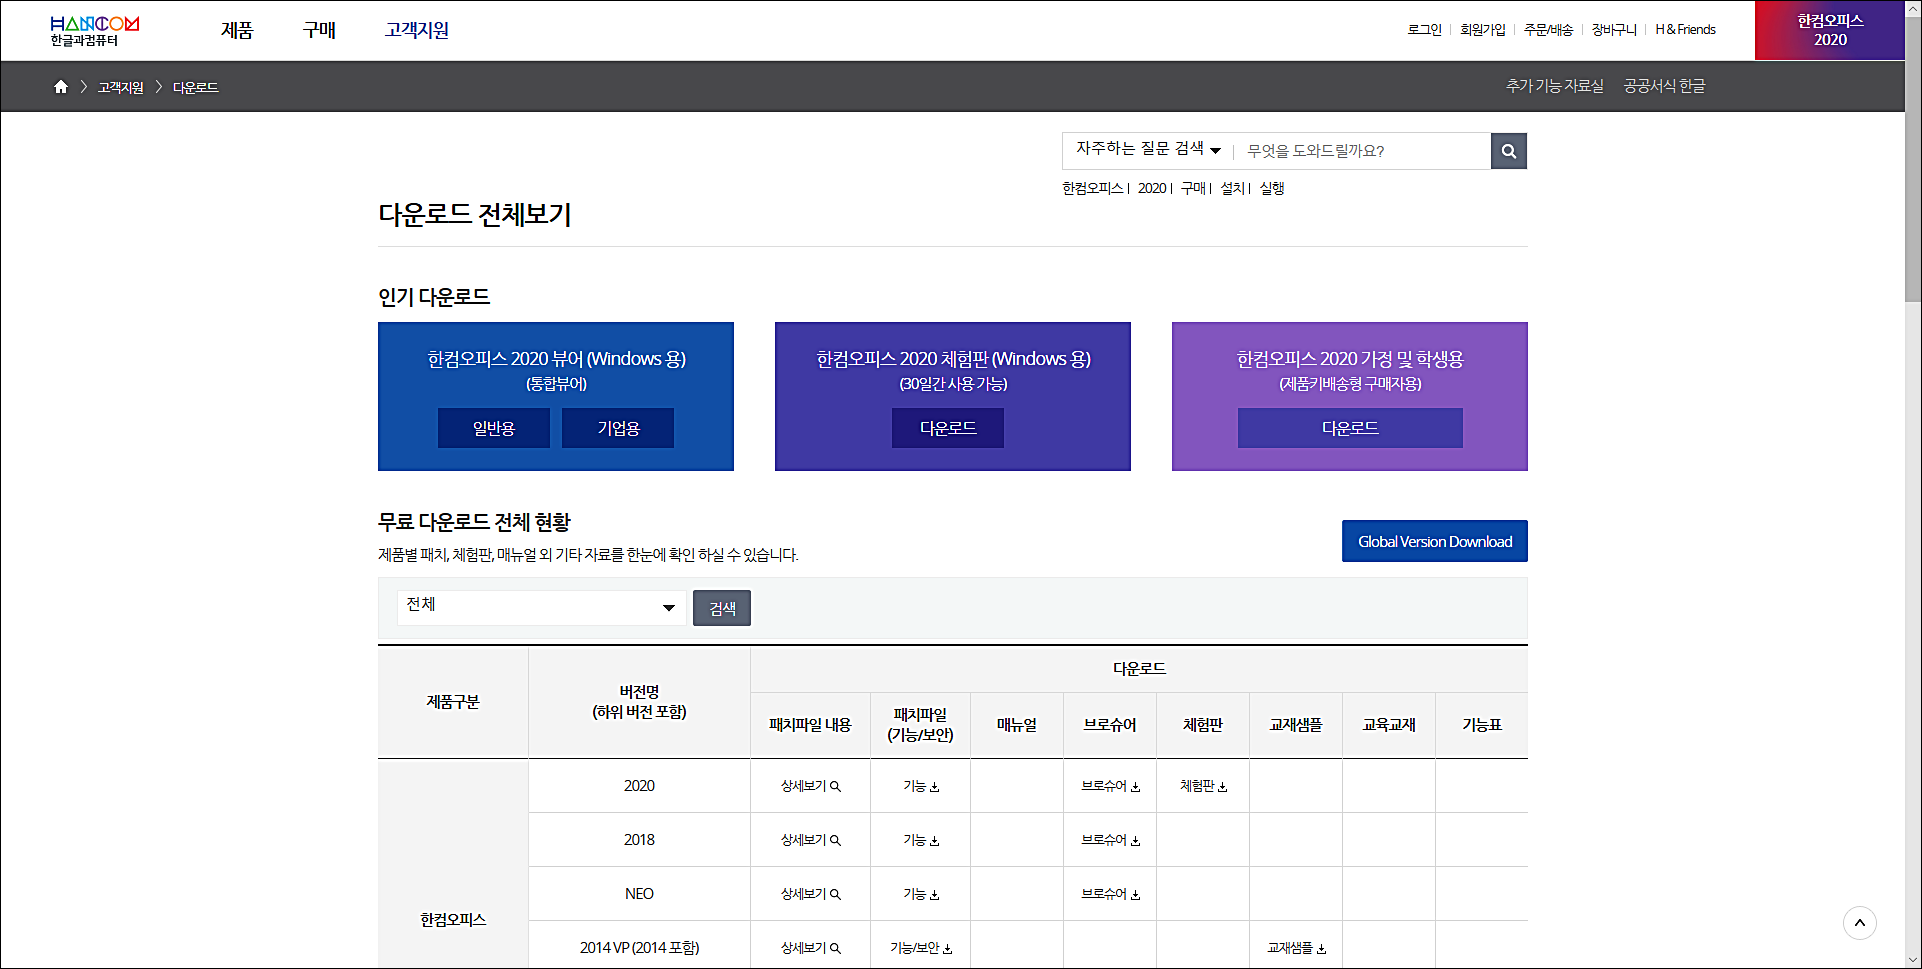
Task: Click the Hancom logo
Action: 95,30
